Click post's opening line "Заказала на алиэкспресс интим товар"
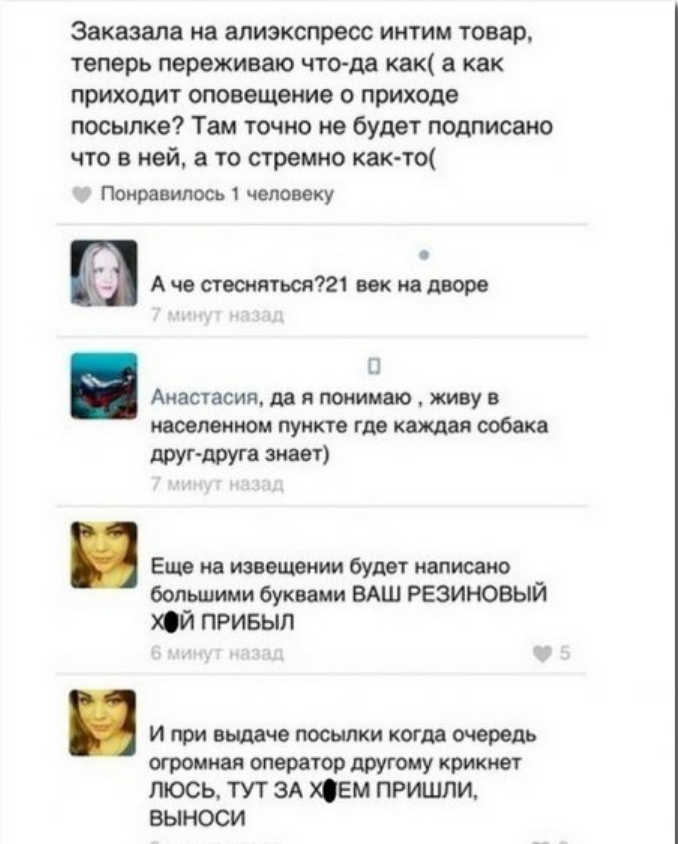Screen dimensions: 678x844 click(301, 32)
